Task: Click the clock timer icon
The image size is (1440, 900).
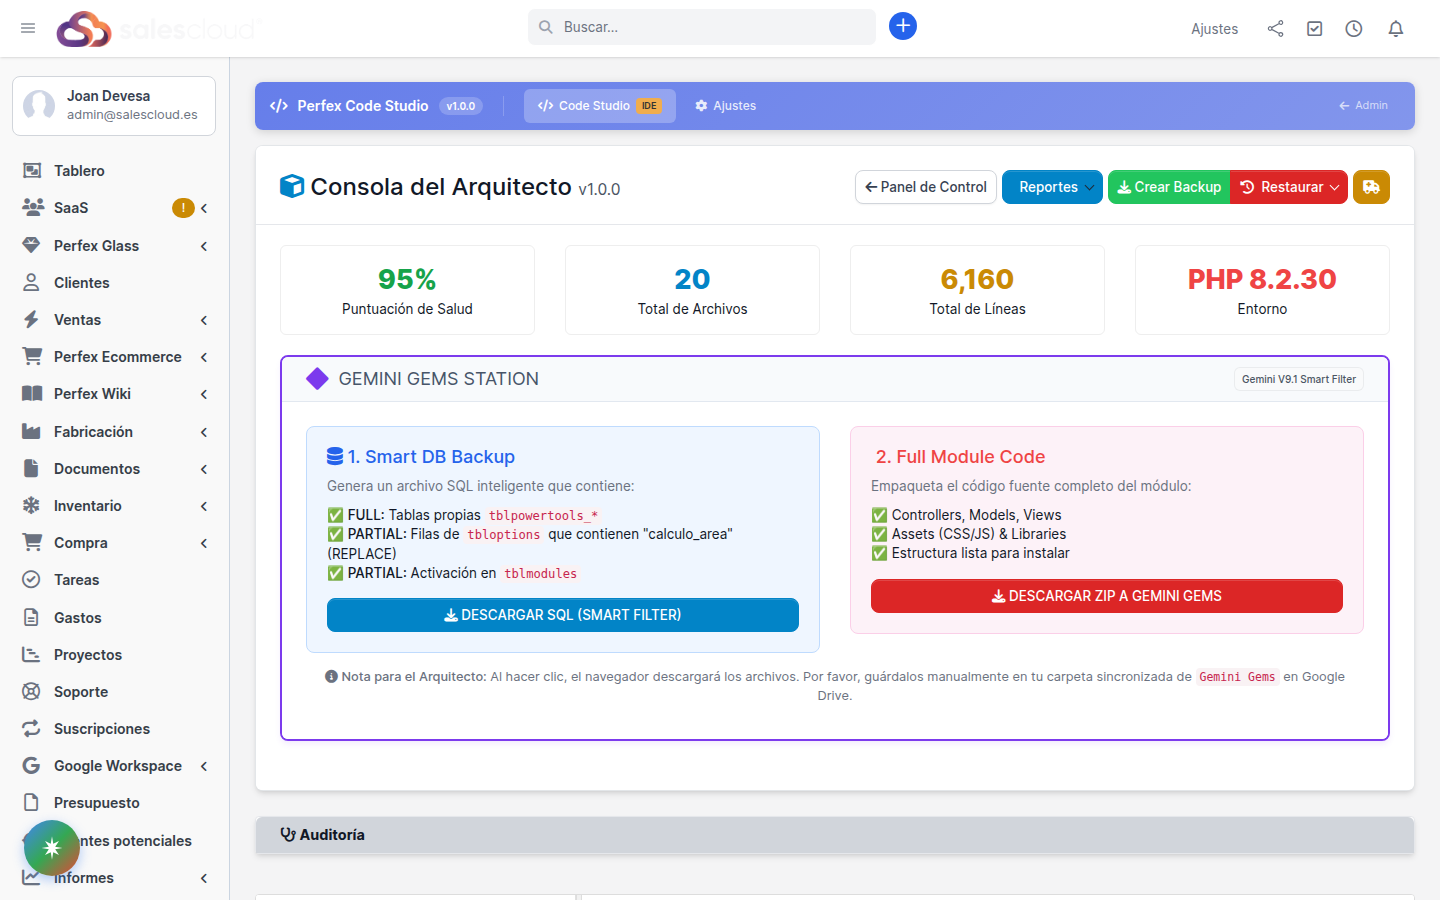Action: point(1354,29)
